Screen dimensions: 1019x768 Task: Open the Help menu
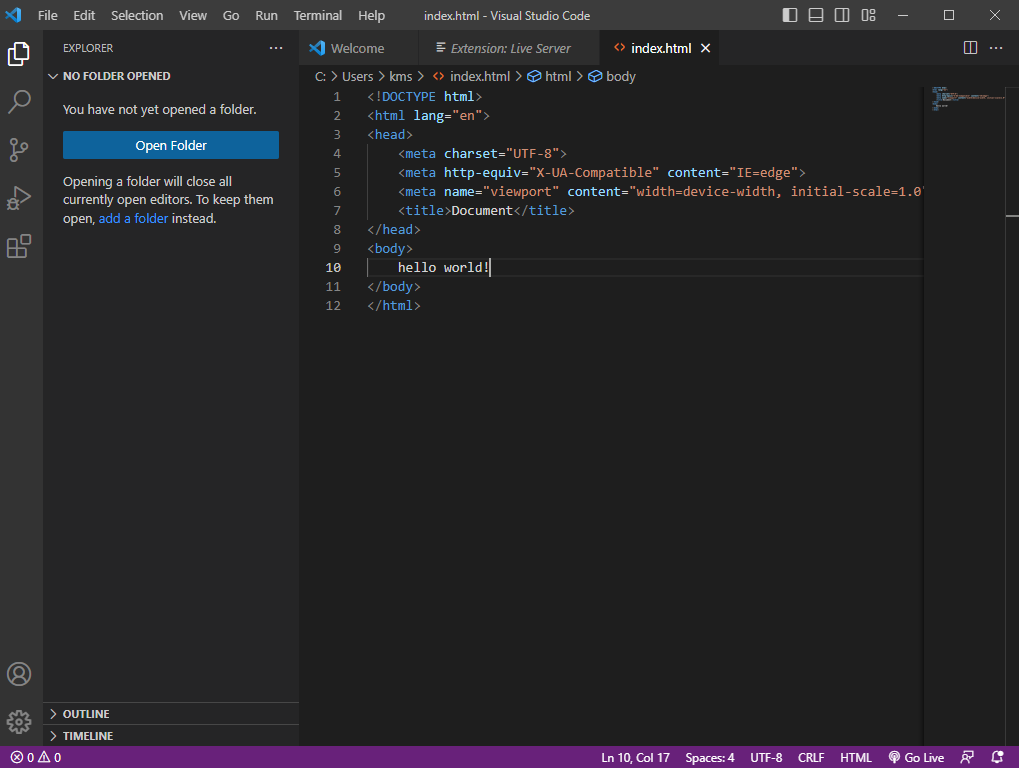[371, 15]
